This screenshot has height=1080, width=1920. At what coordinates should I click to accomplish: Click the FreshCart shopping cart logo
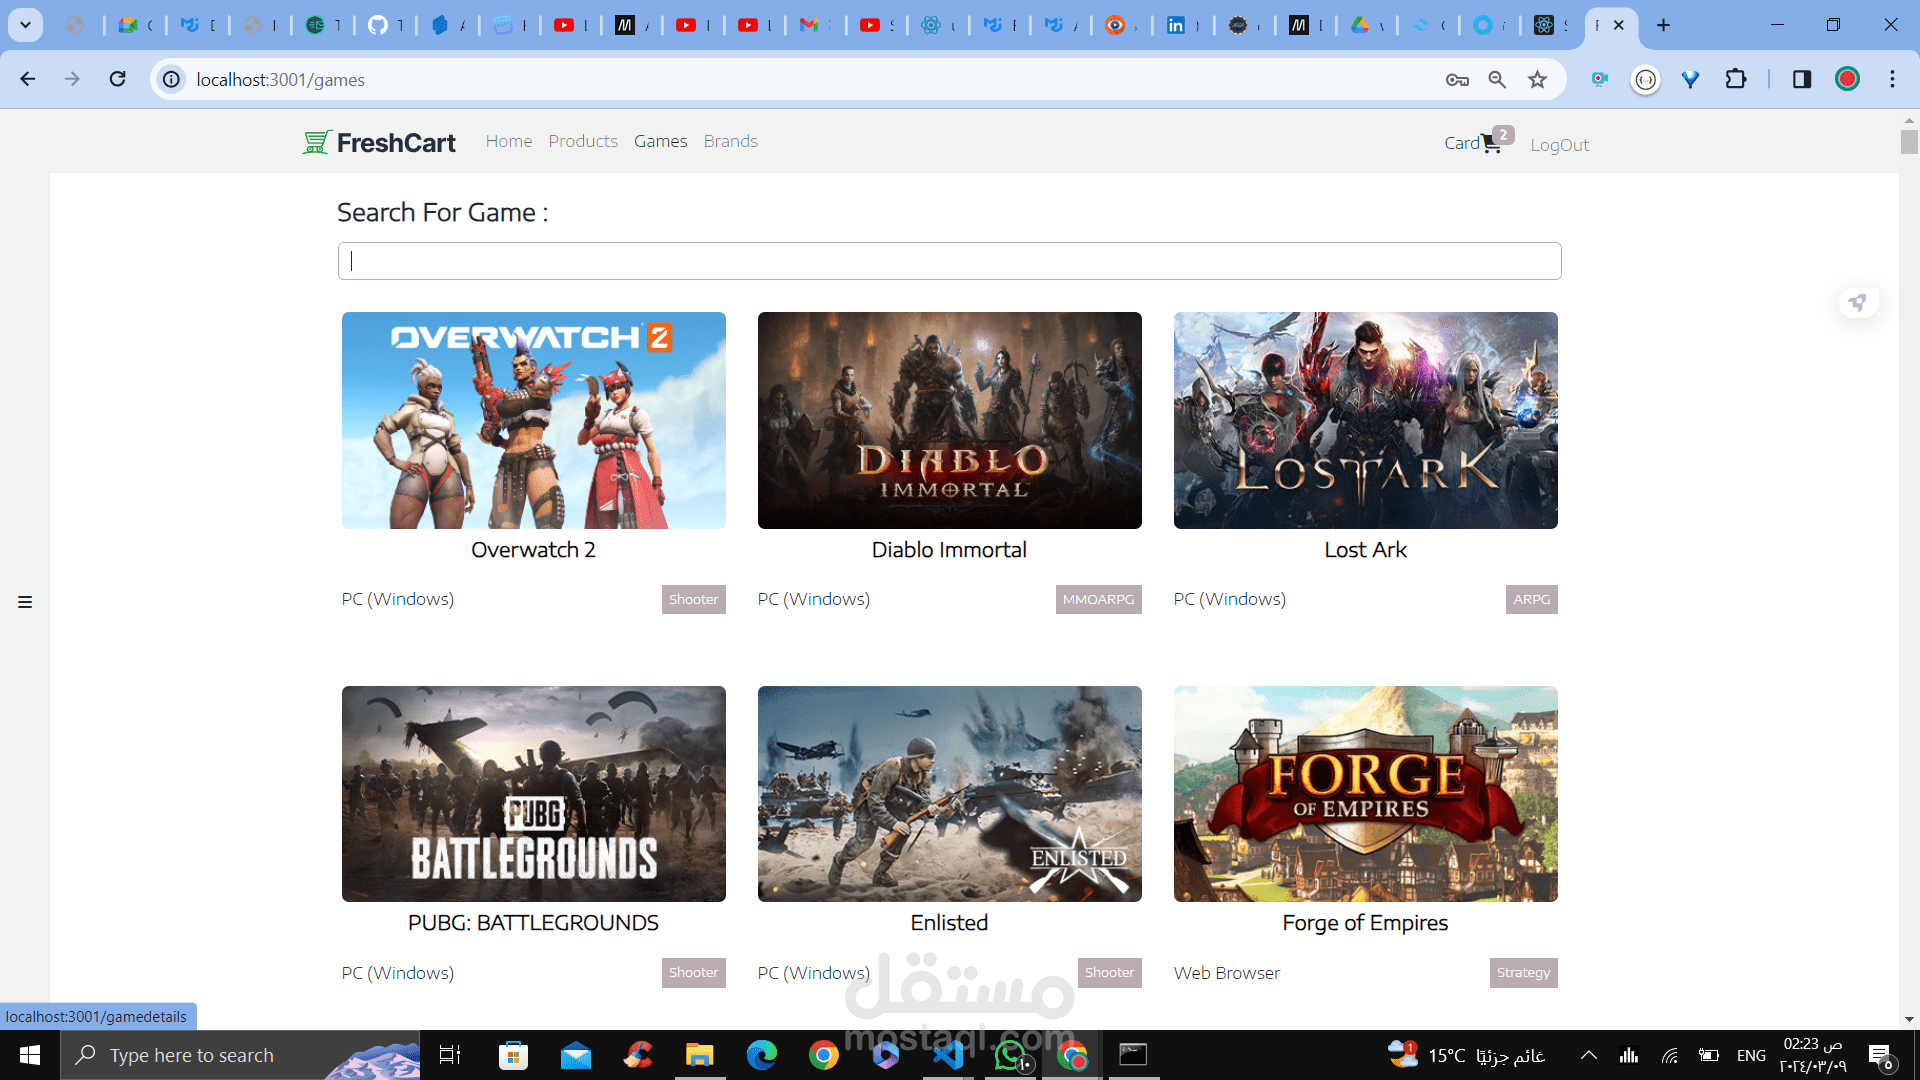(316, 142)
